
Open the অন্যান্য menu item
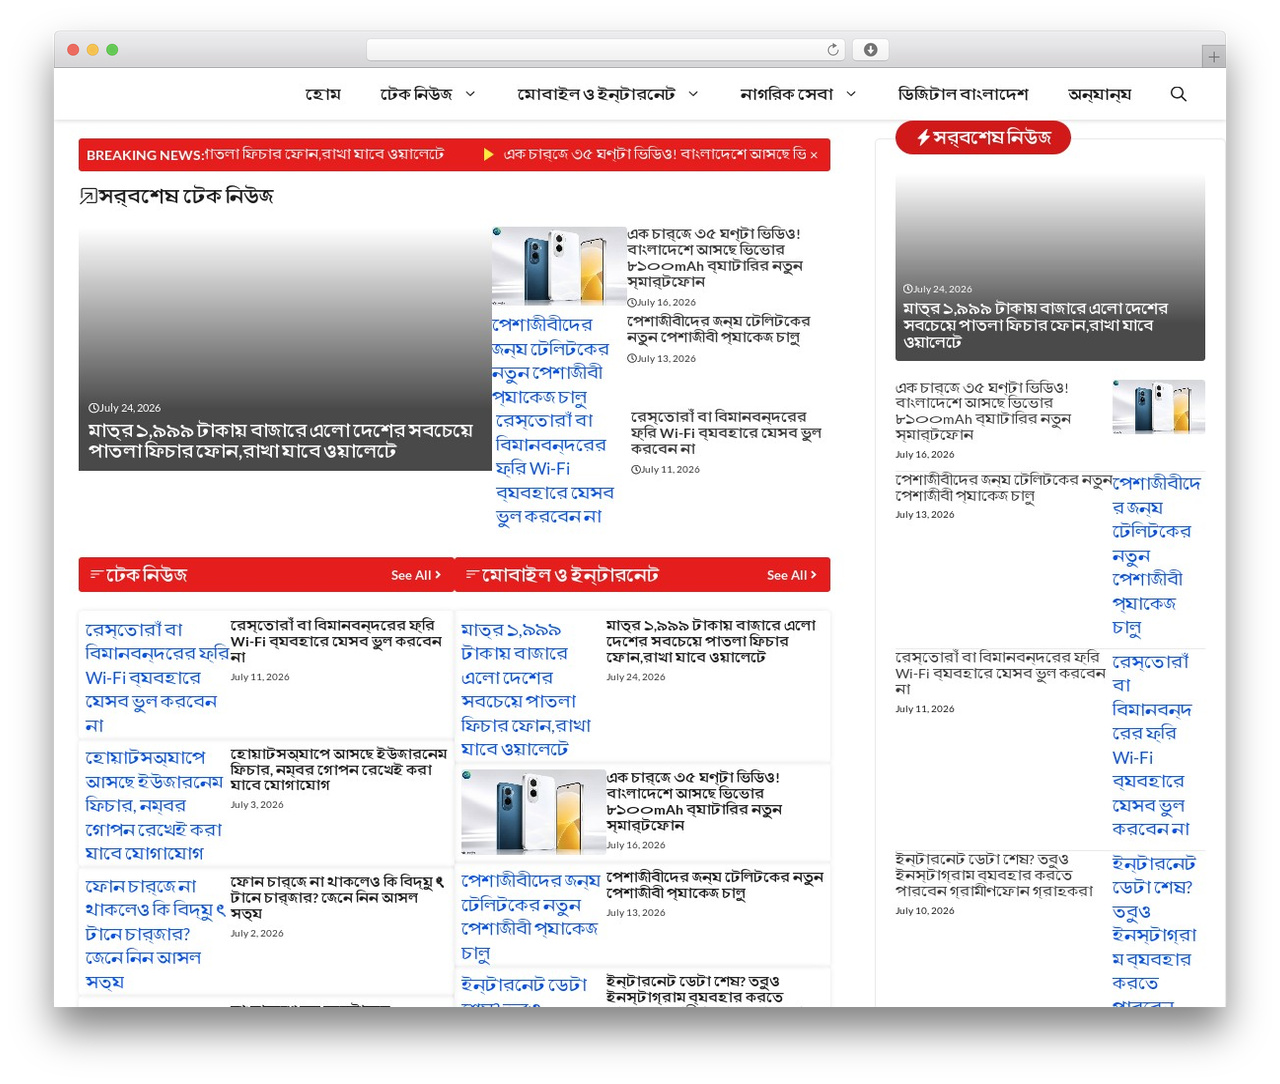pos(1099,94)
